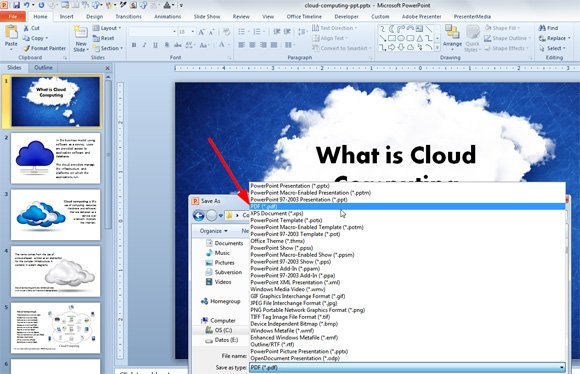Toggle Italic formatting
This screenshot has width=580, height=374.
pos(145,45)
